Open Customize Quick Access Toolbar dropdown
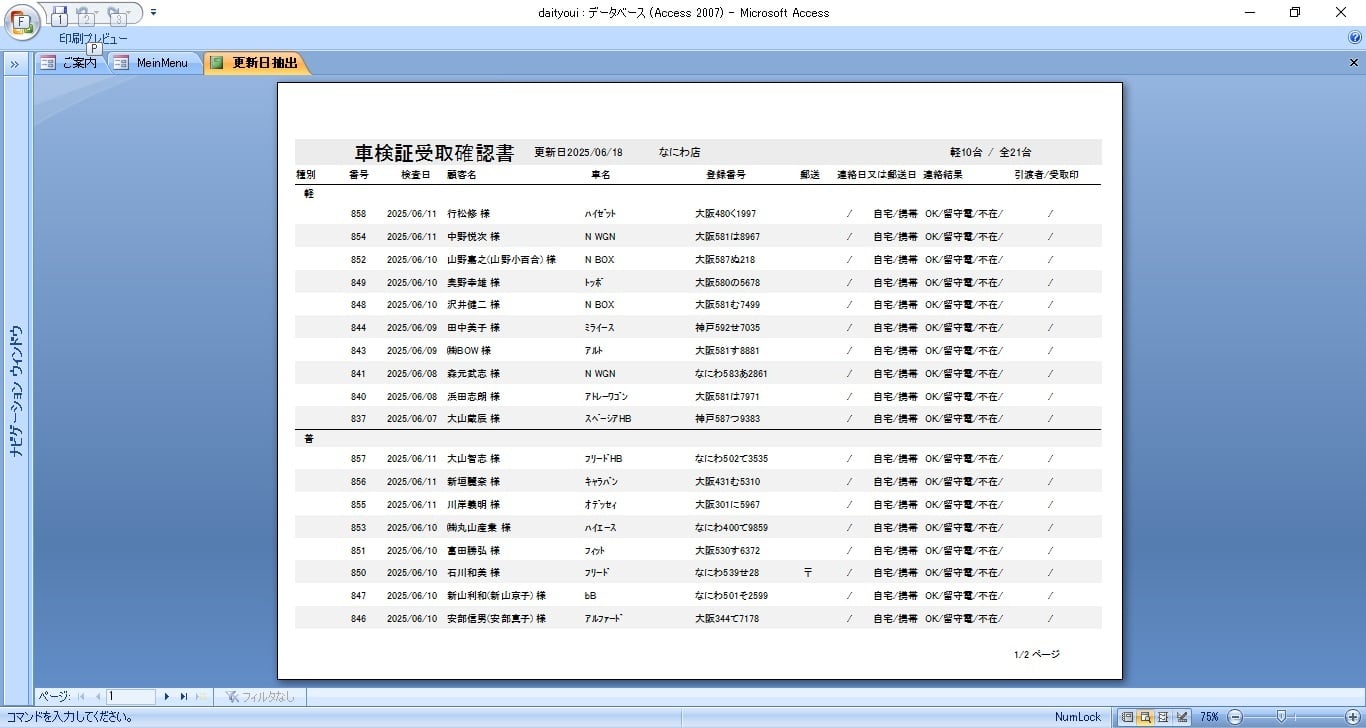The height and width of the screenshot is (728, 1366). [x=153, y=13]
